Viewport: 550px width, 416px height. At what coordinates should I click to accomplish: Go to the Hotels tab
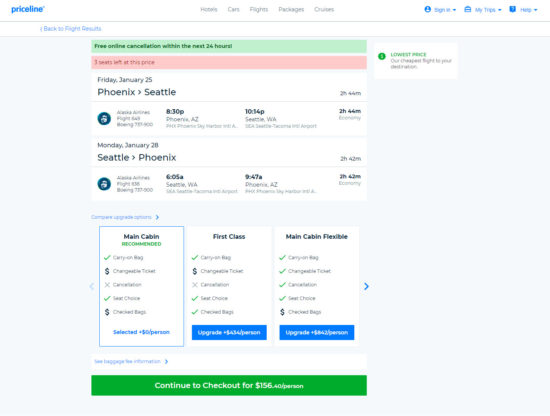click(209, 9)
